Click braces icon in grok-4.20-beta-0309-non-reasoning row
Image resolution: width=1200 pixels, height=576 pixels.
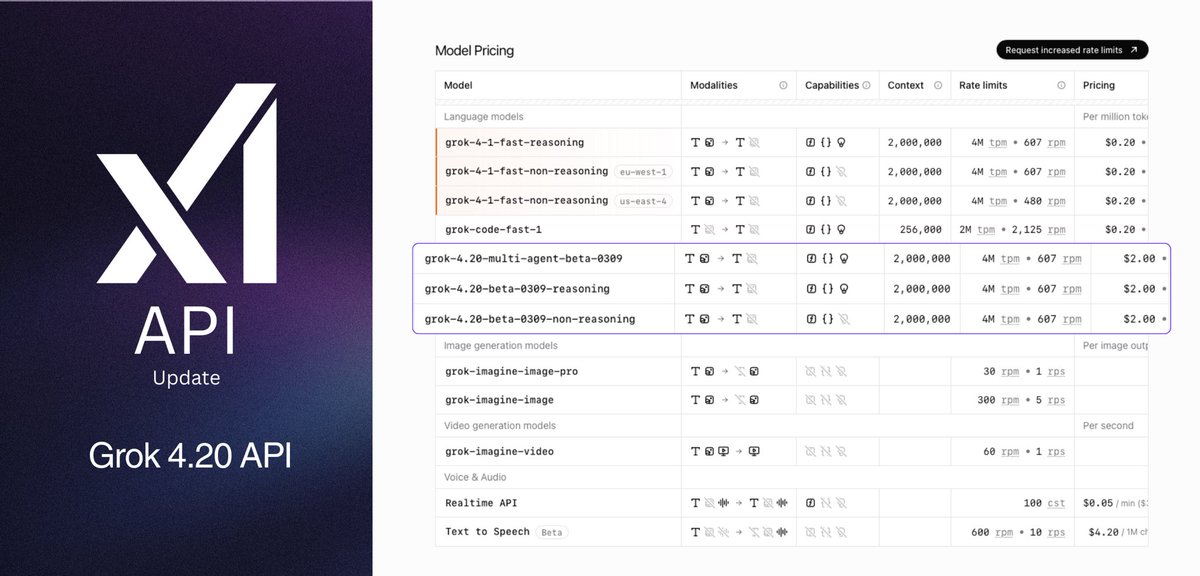click(x=827, y=319)
